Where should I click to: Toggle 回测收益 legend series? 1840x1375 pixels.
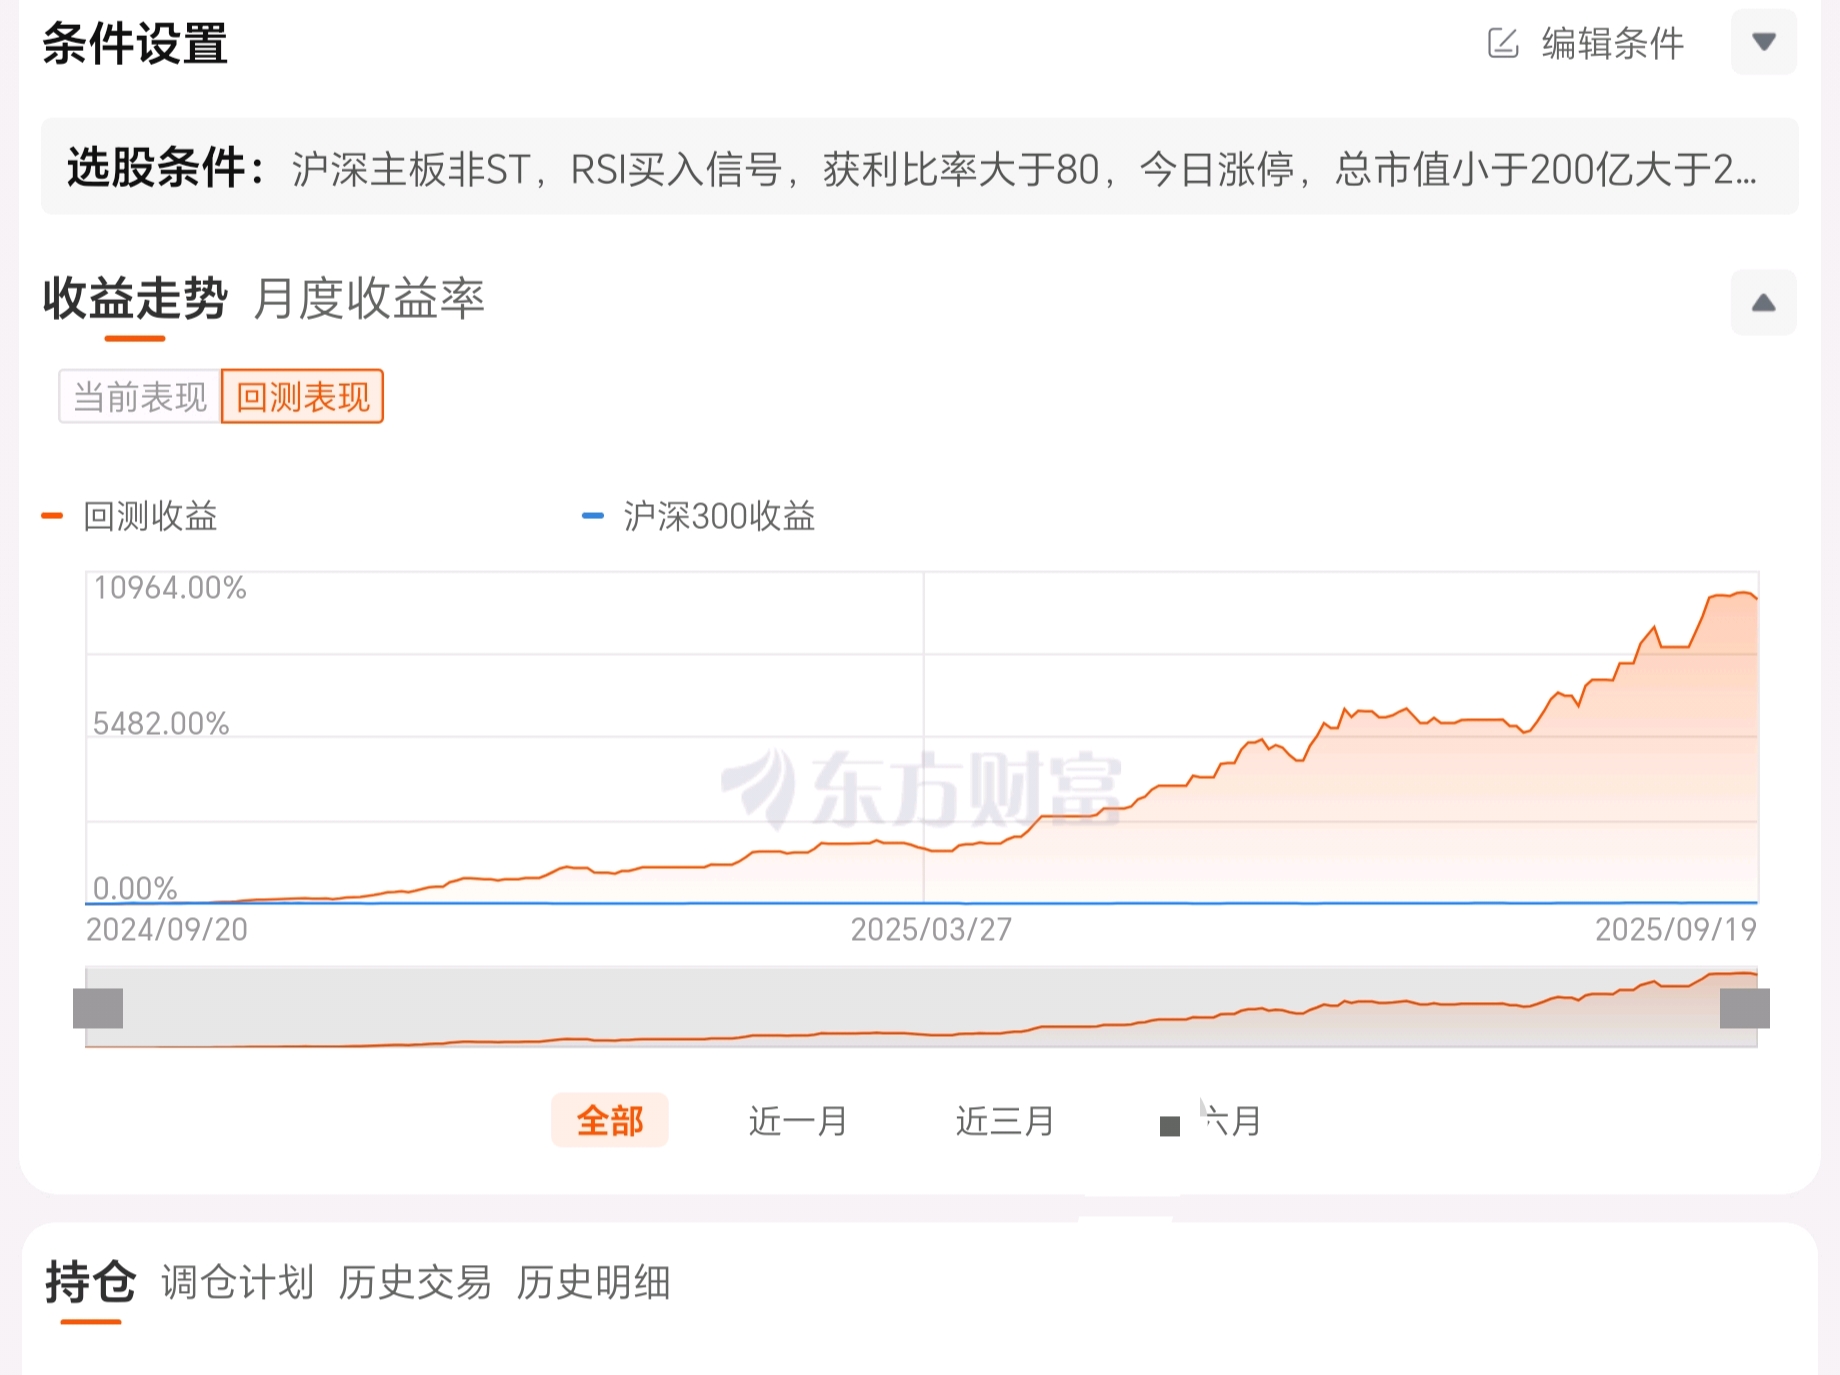[x=132, y=516]
